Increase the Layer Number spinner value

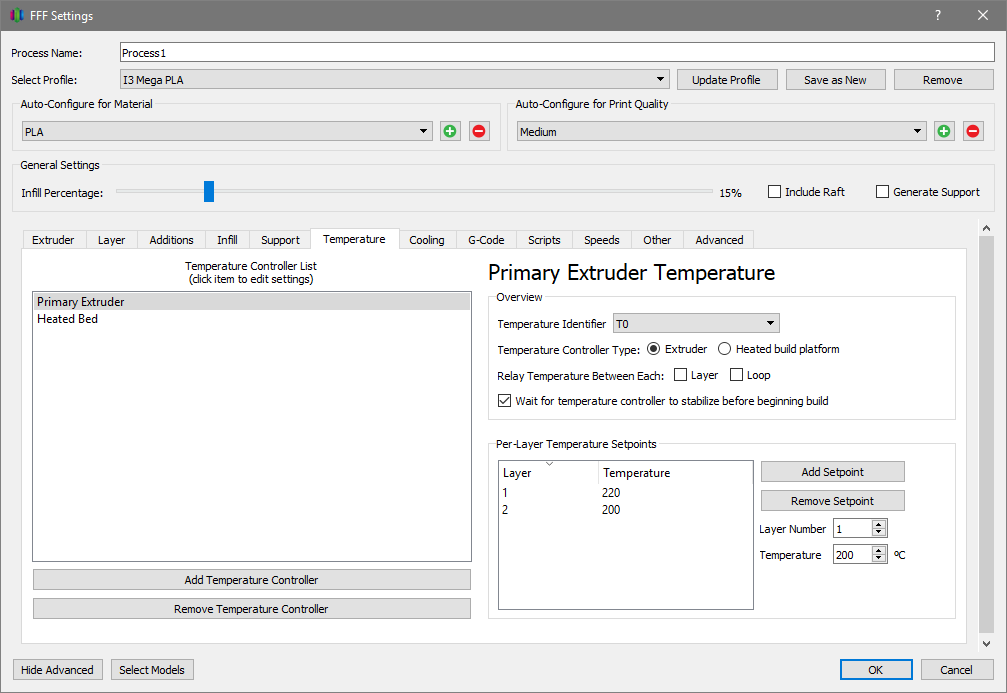879,524
